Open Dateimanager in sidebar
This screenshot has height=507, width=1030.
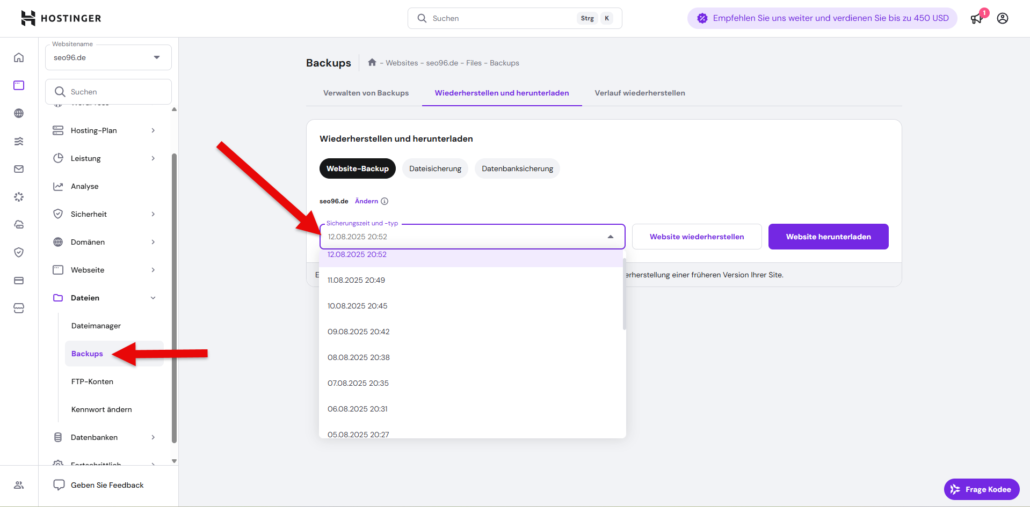coord(96,326)
